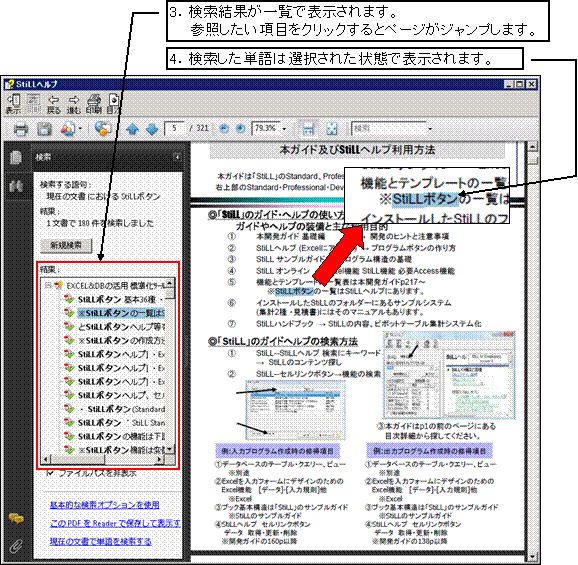Save a copy with the floppy disk icon

44,129
